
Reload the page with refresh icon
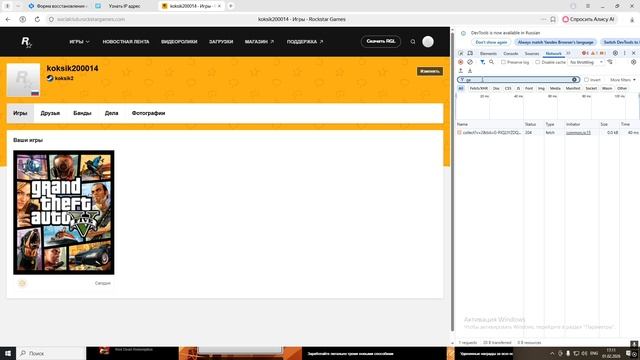click(x=37, y=19)
